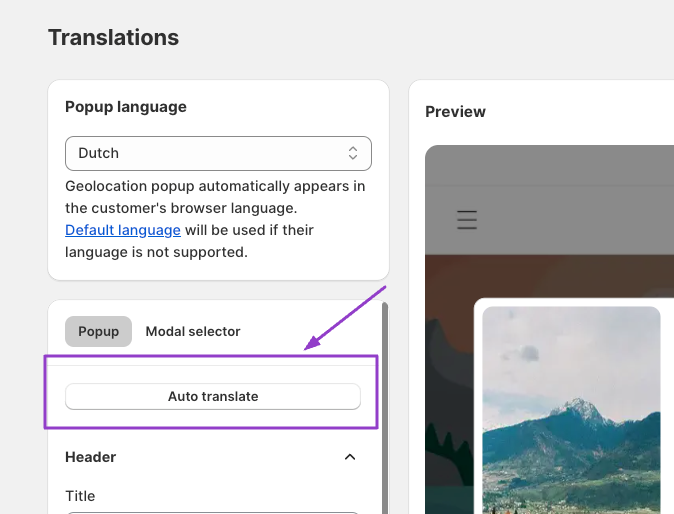The width and height of the screenshot is (674, 514).
Task: Collapse the Header section chevron
Action: click(350, 457)
